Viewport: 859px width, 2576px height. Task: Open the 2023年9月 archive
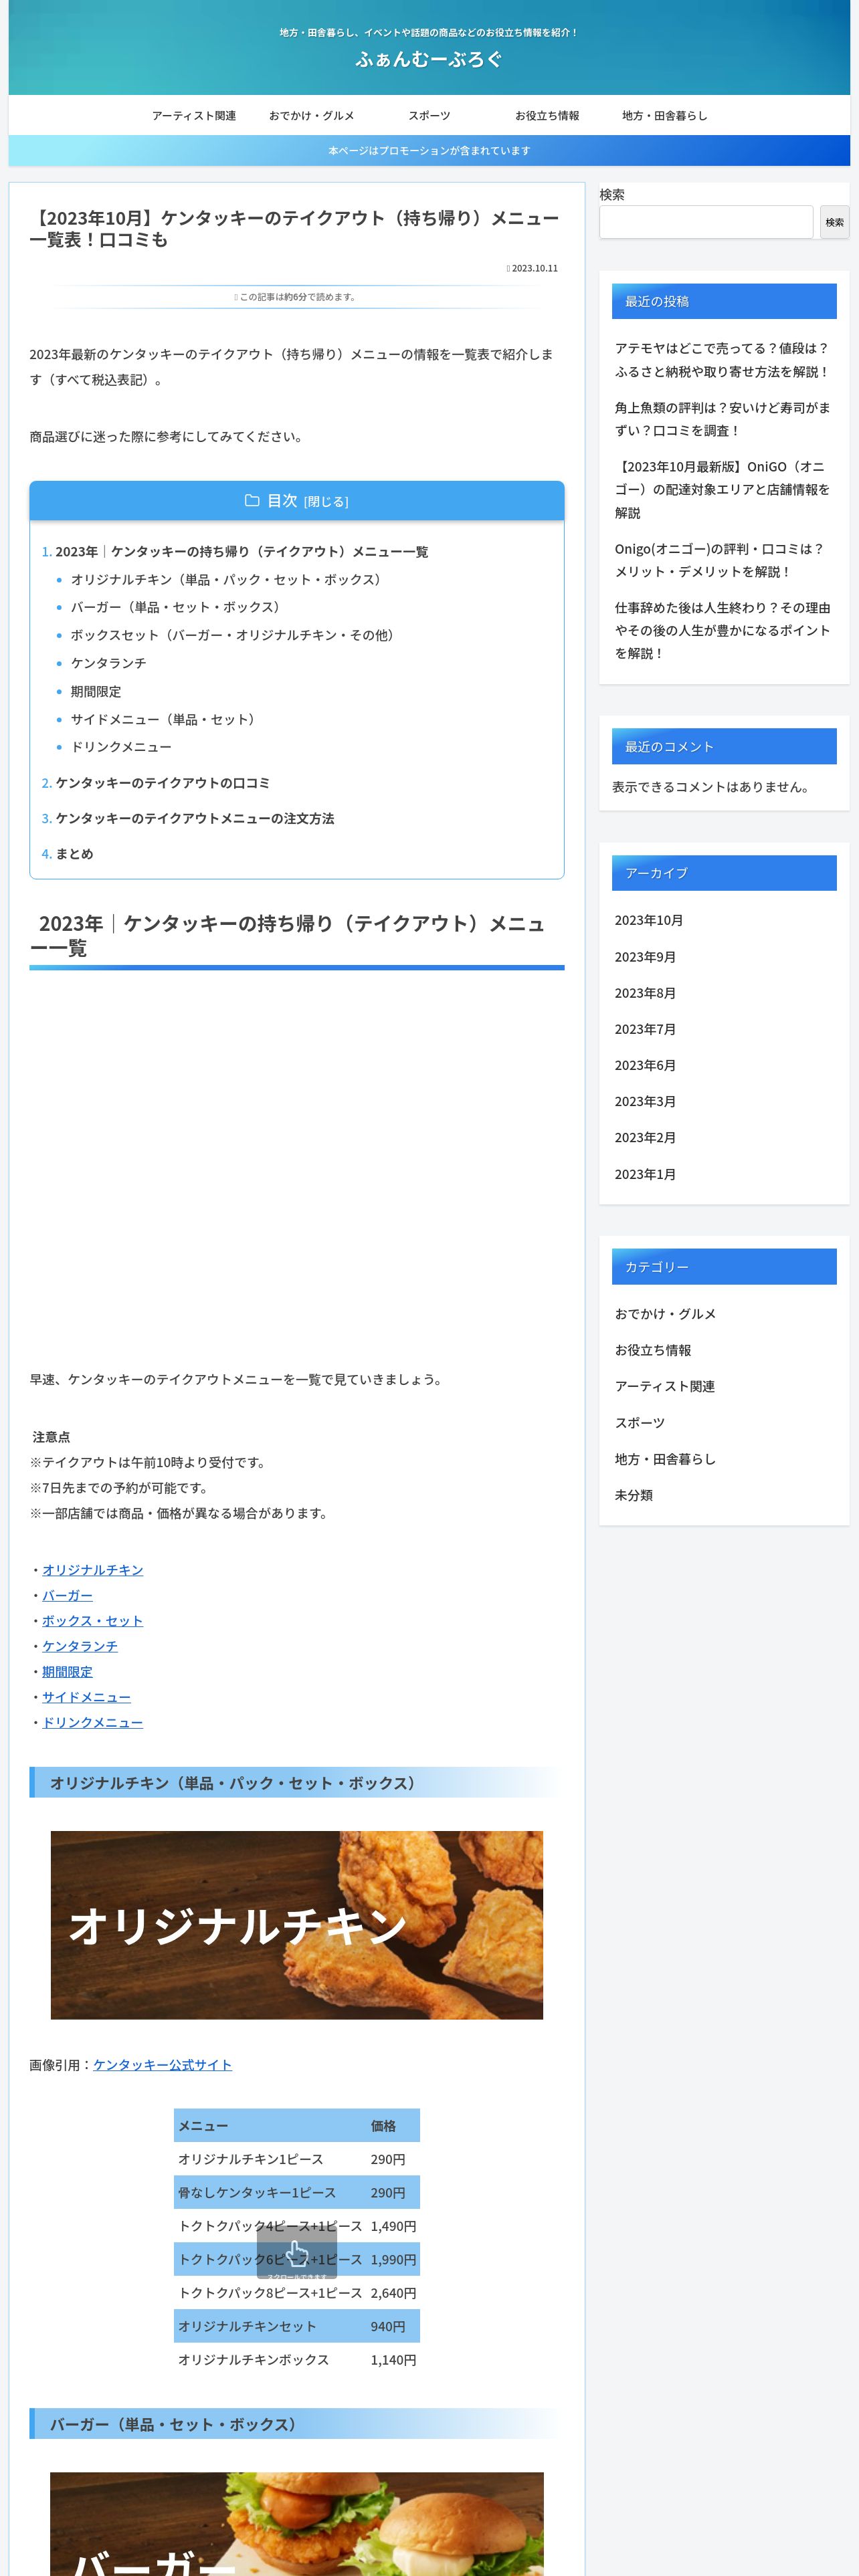coord(645,958)
